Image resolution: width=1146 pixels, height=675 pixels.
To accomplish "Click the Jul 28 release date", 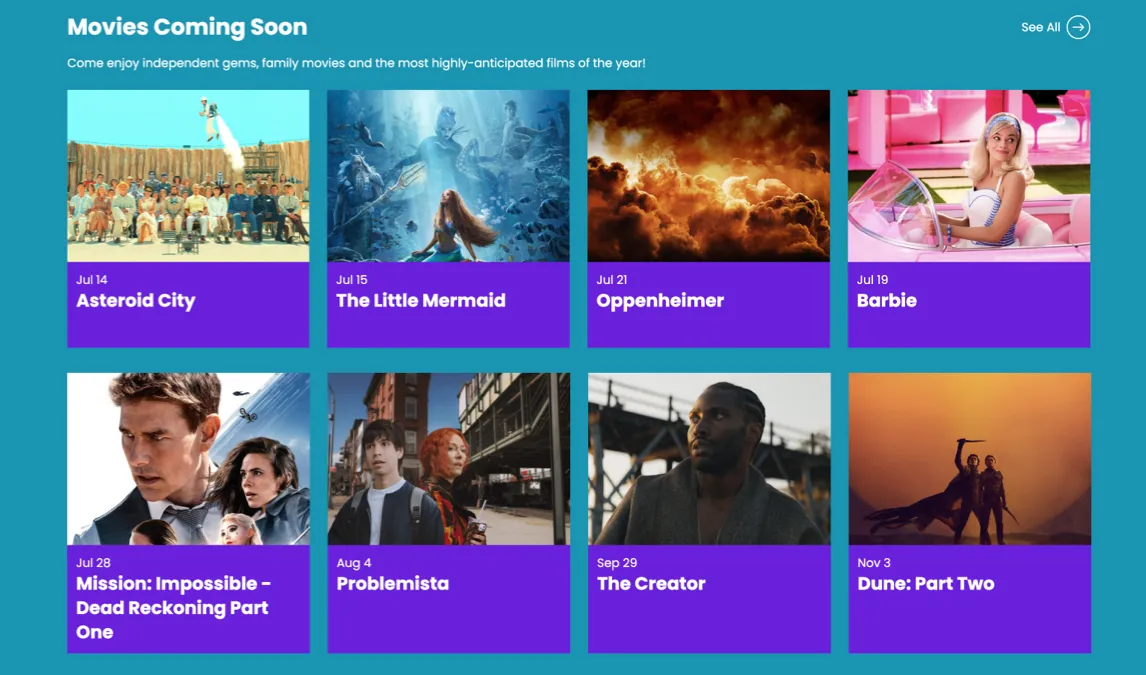I will point(93,563).
